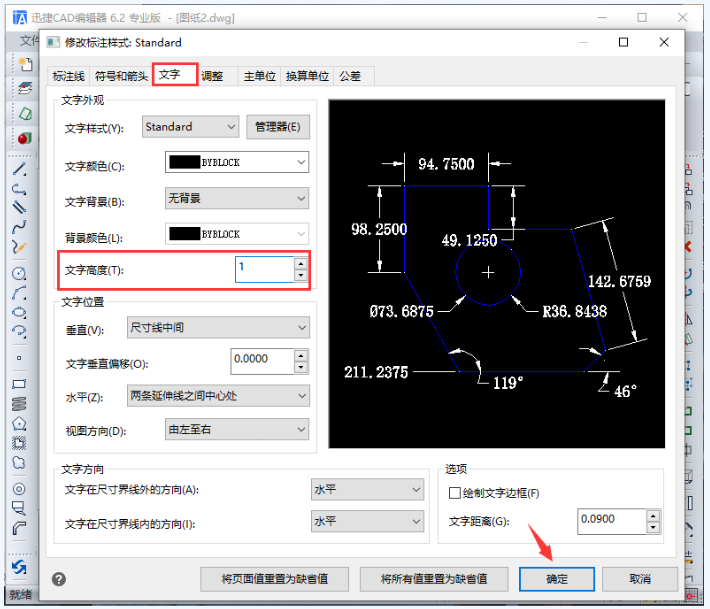Select the Donut ring tool
Image resolution: width=710 pixels, height=609 pixels.
click(x=19, y=489)
